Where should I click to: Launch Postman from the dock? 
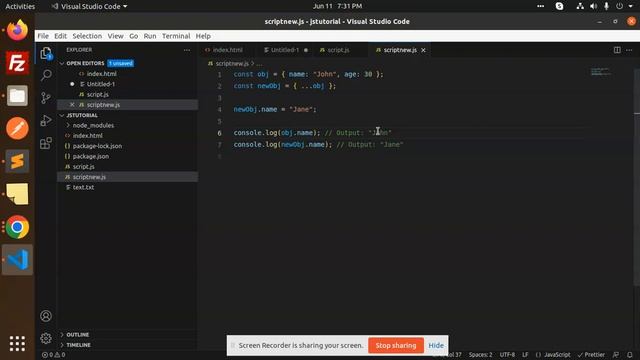click(x=17, y=128)
